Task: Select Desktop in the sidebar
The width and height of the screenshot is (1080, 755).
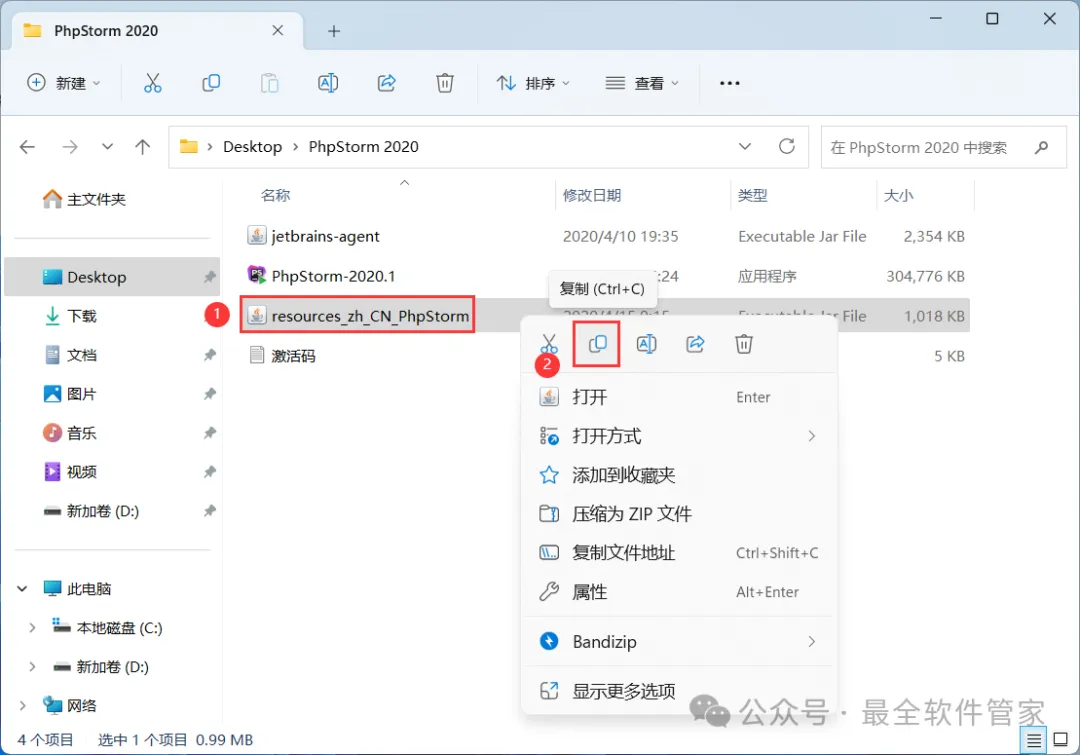Action: click(112, 277)
